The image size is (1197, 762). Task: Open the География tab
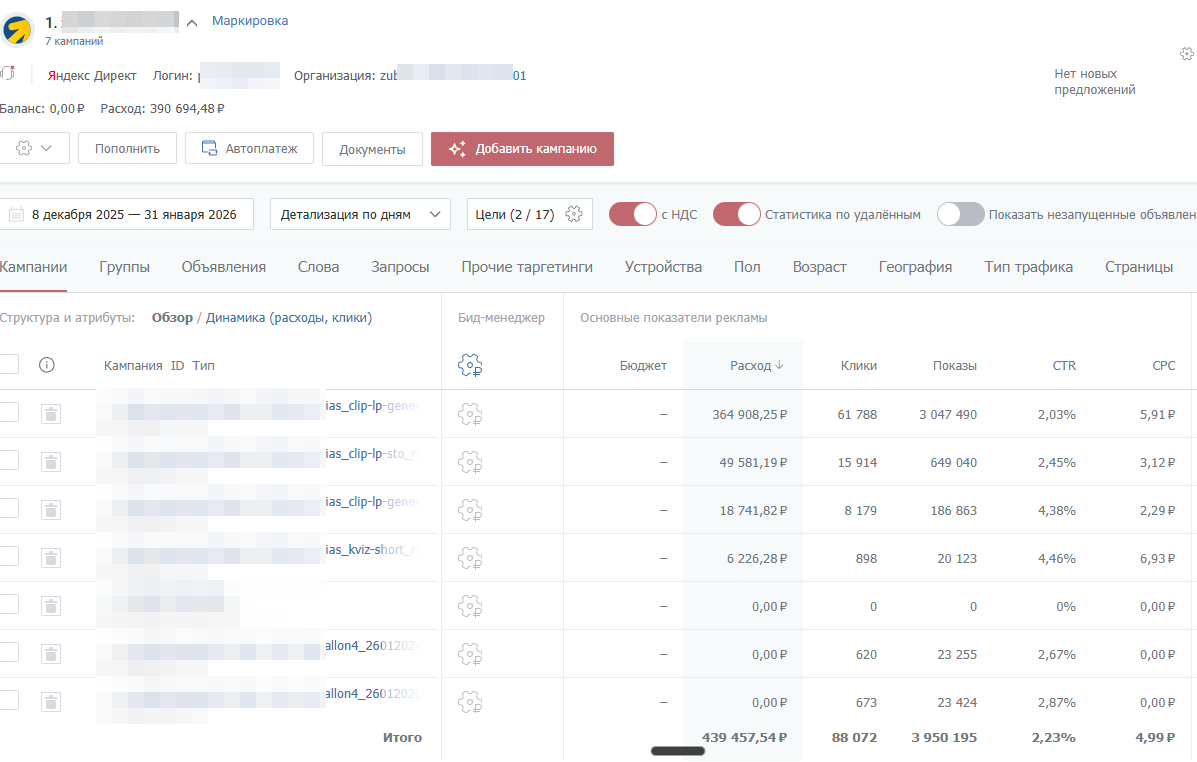[x=915, y=267]
